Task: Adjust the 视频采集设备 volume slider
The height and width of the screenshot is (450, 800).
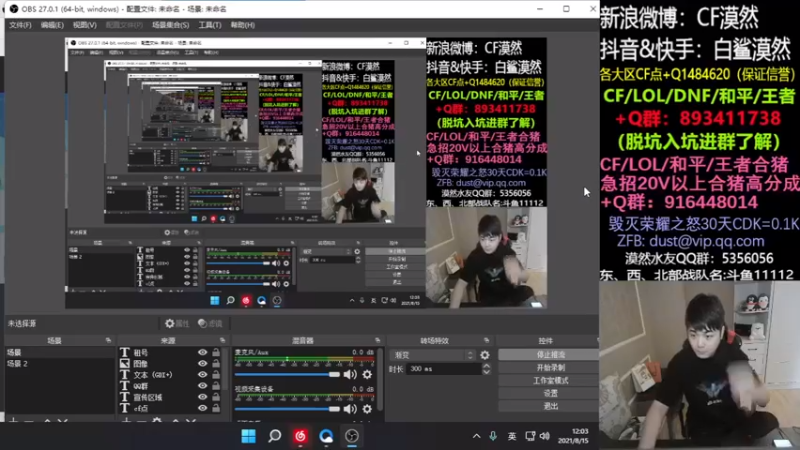Action: (x=287, y=409)
